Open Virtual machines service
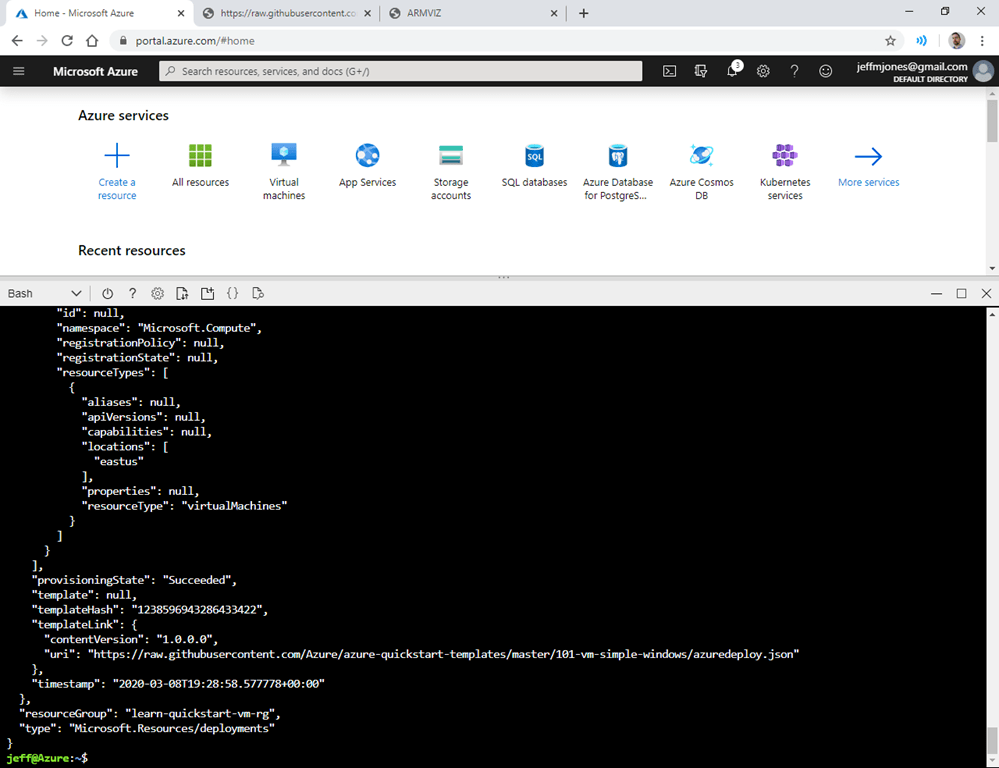This screenshot has height=768, width=999. pyautogui.click(x=284, y=171)
